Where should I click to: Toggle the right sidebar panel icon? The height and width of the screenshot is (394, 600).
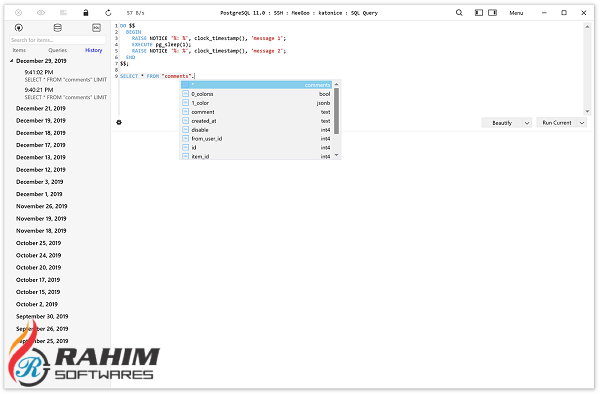click(x=492, y=13)
